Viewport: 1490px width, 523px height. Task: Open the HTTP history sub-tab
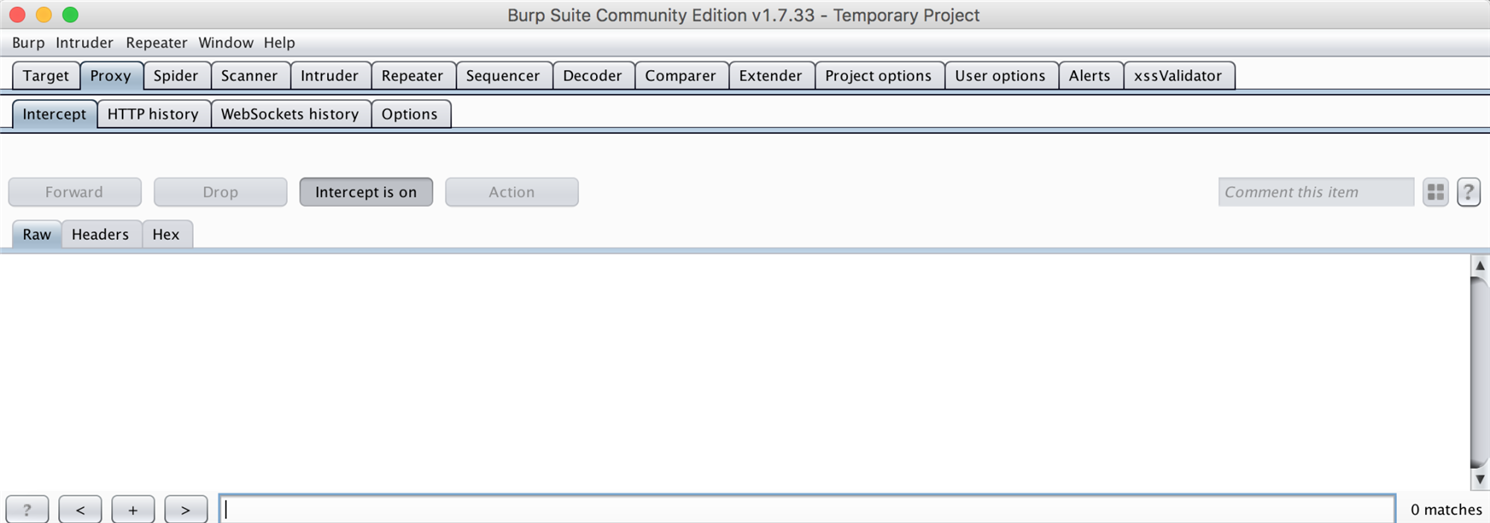coord(153,114)
